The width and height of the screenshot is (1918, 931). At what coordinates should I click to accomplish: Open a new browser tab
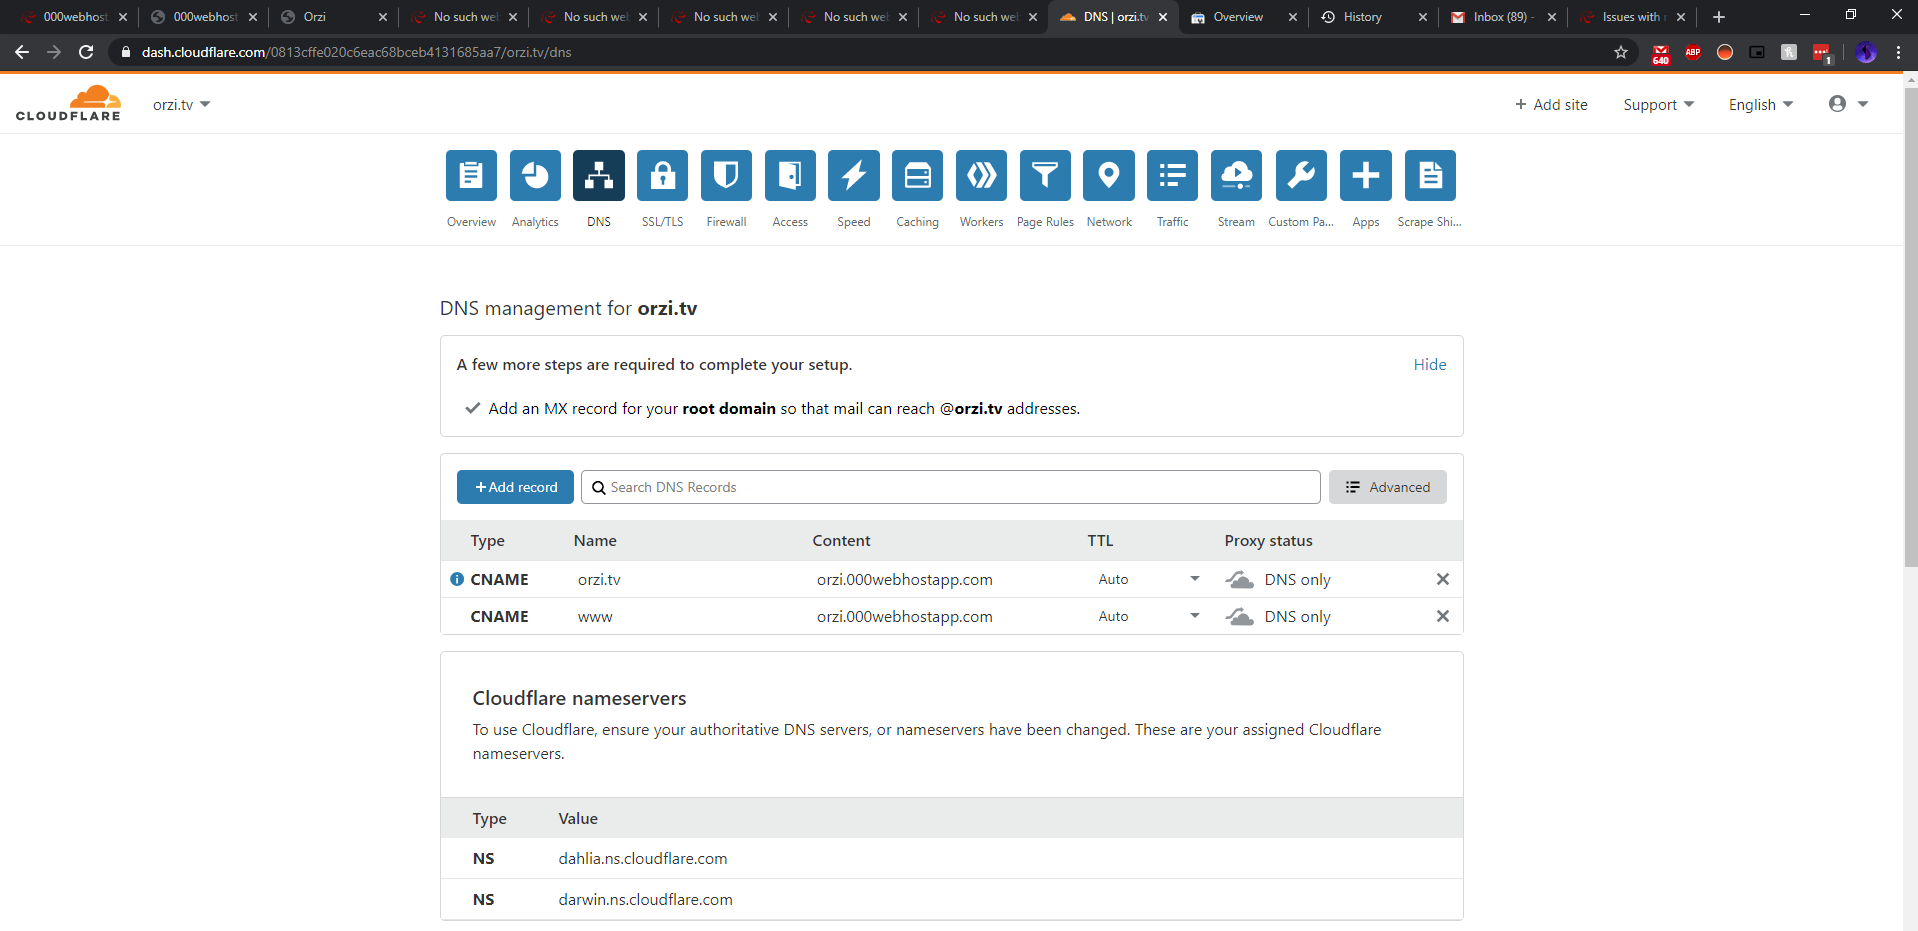(1719, 17)
